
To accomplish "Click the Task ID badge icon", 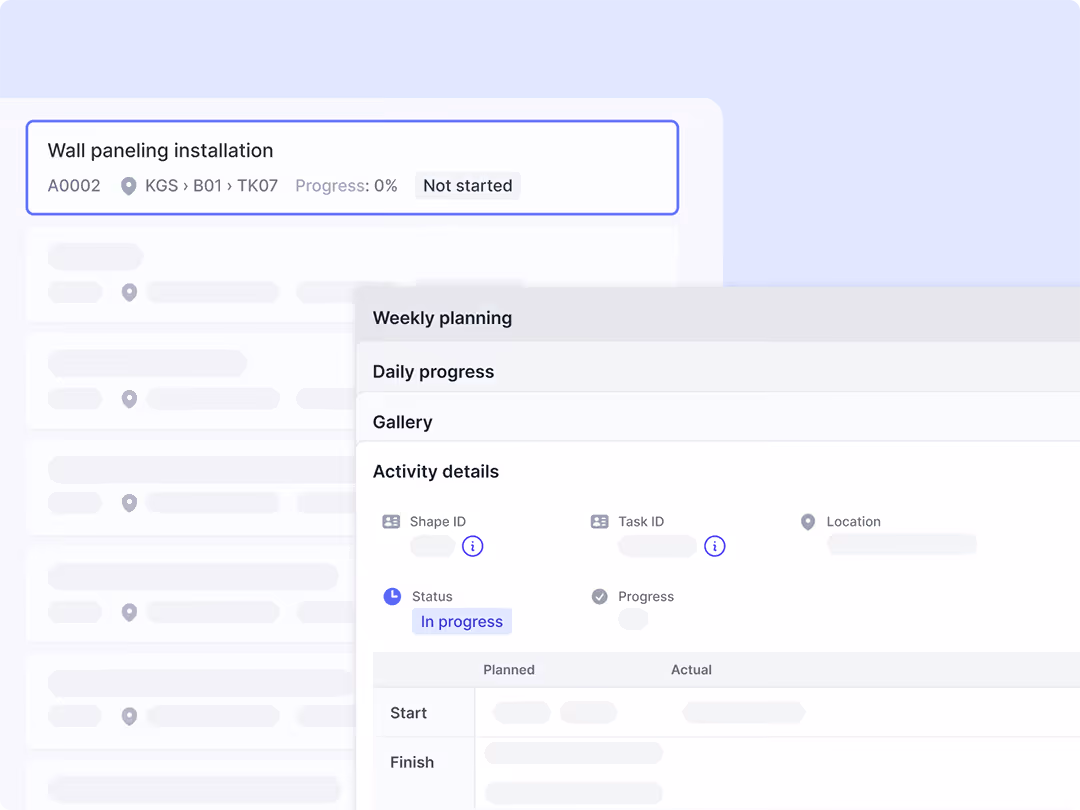I will click(x=600, y=521).
